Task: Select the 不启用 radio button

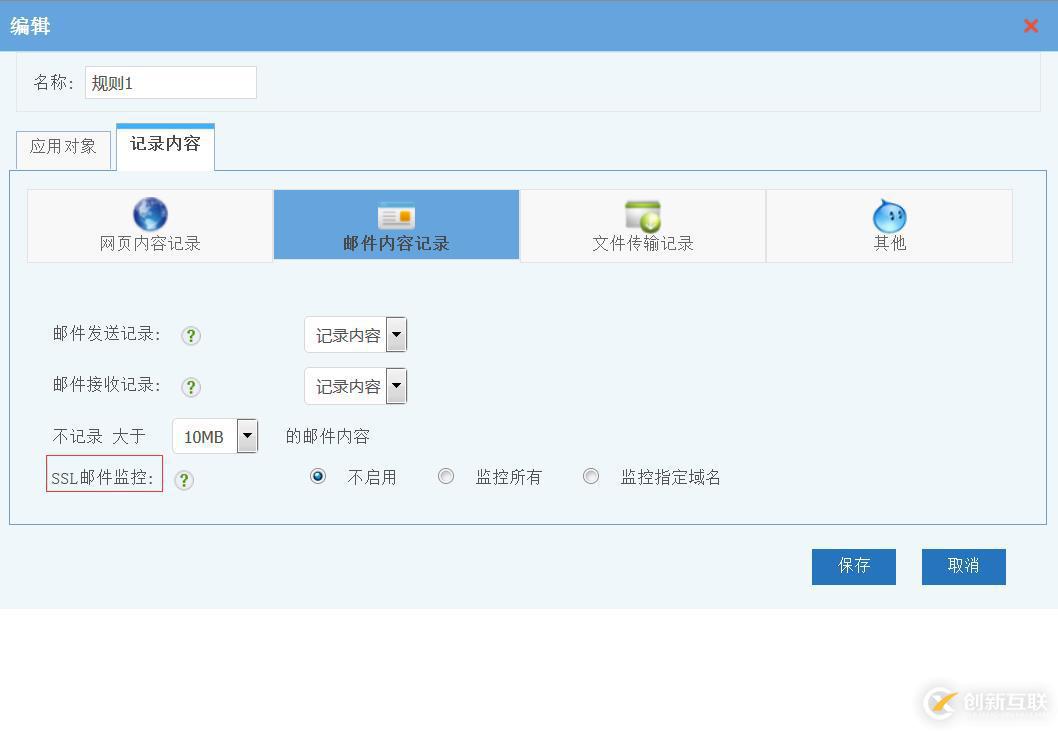Action: (317, 476)
